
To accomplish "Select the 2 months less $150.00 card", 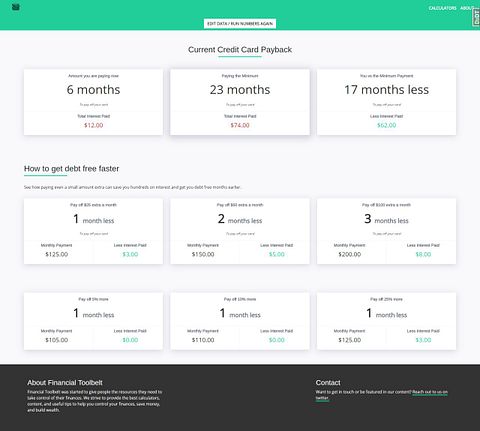I will [240, 231].
